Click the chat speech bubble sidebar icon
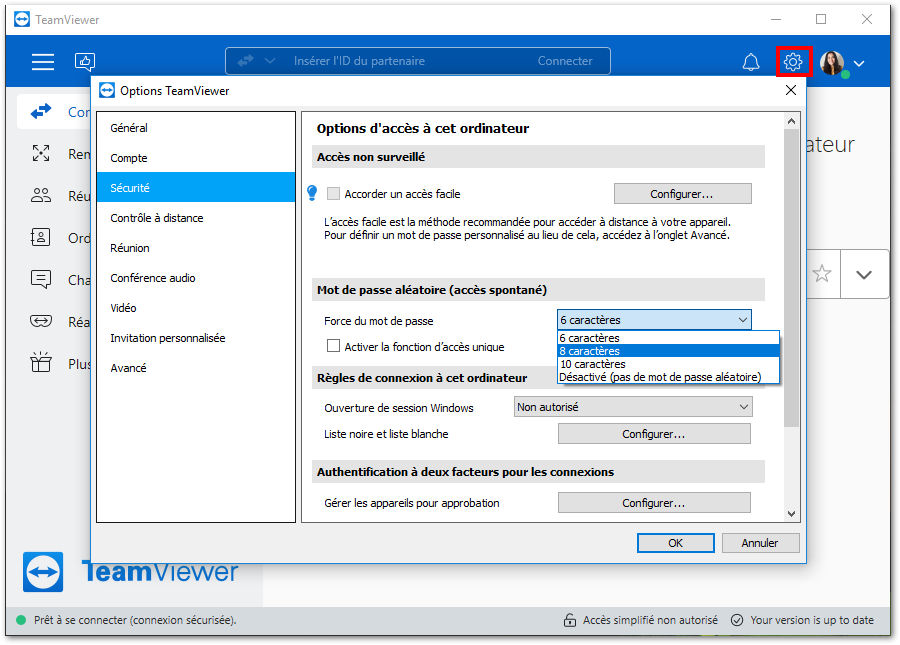The height and width of the screenshot is (645, 900). (x=41, y=280)
